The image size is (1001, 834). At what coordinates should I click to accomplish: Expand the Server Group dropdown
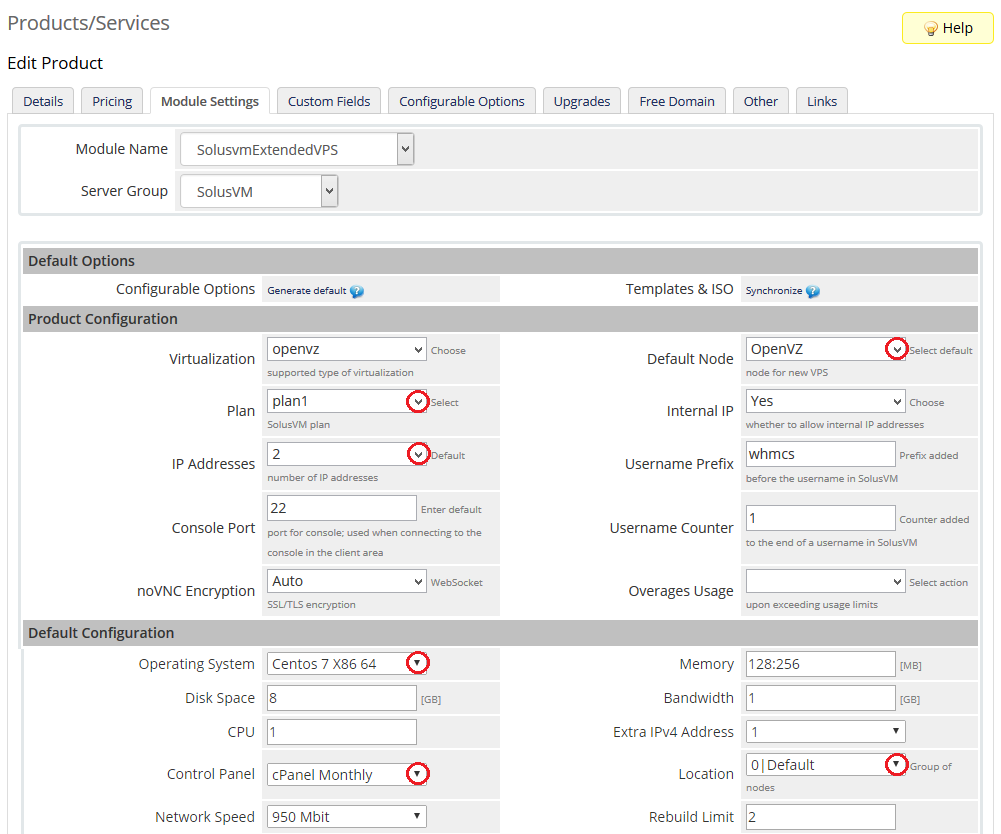(x=259, y=192)
